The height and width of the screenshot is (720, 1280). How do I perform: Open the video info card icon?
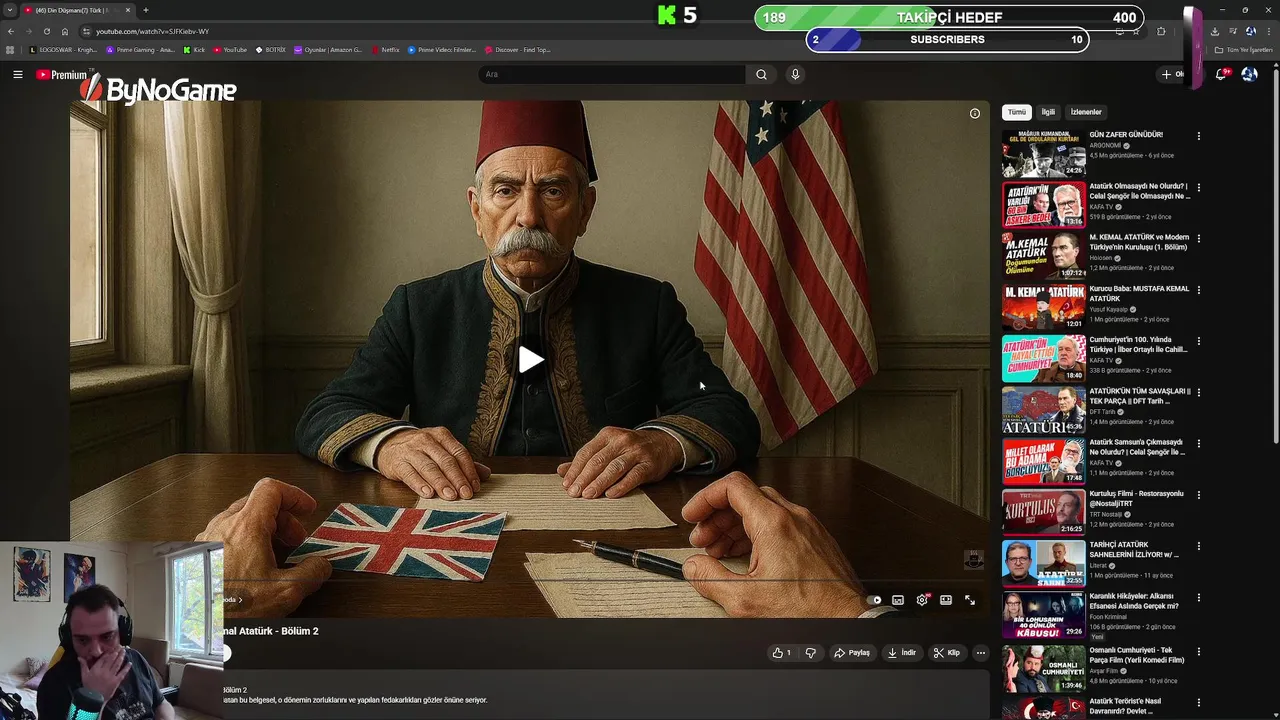point(975,114)
